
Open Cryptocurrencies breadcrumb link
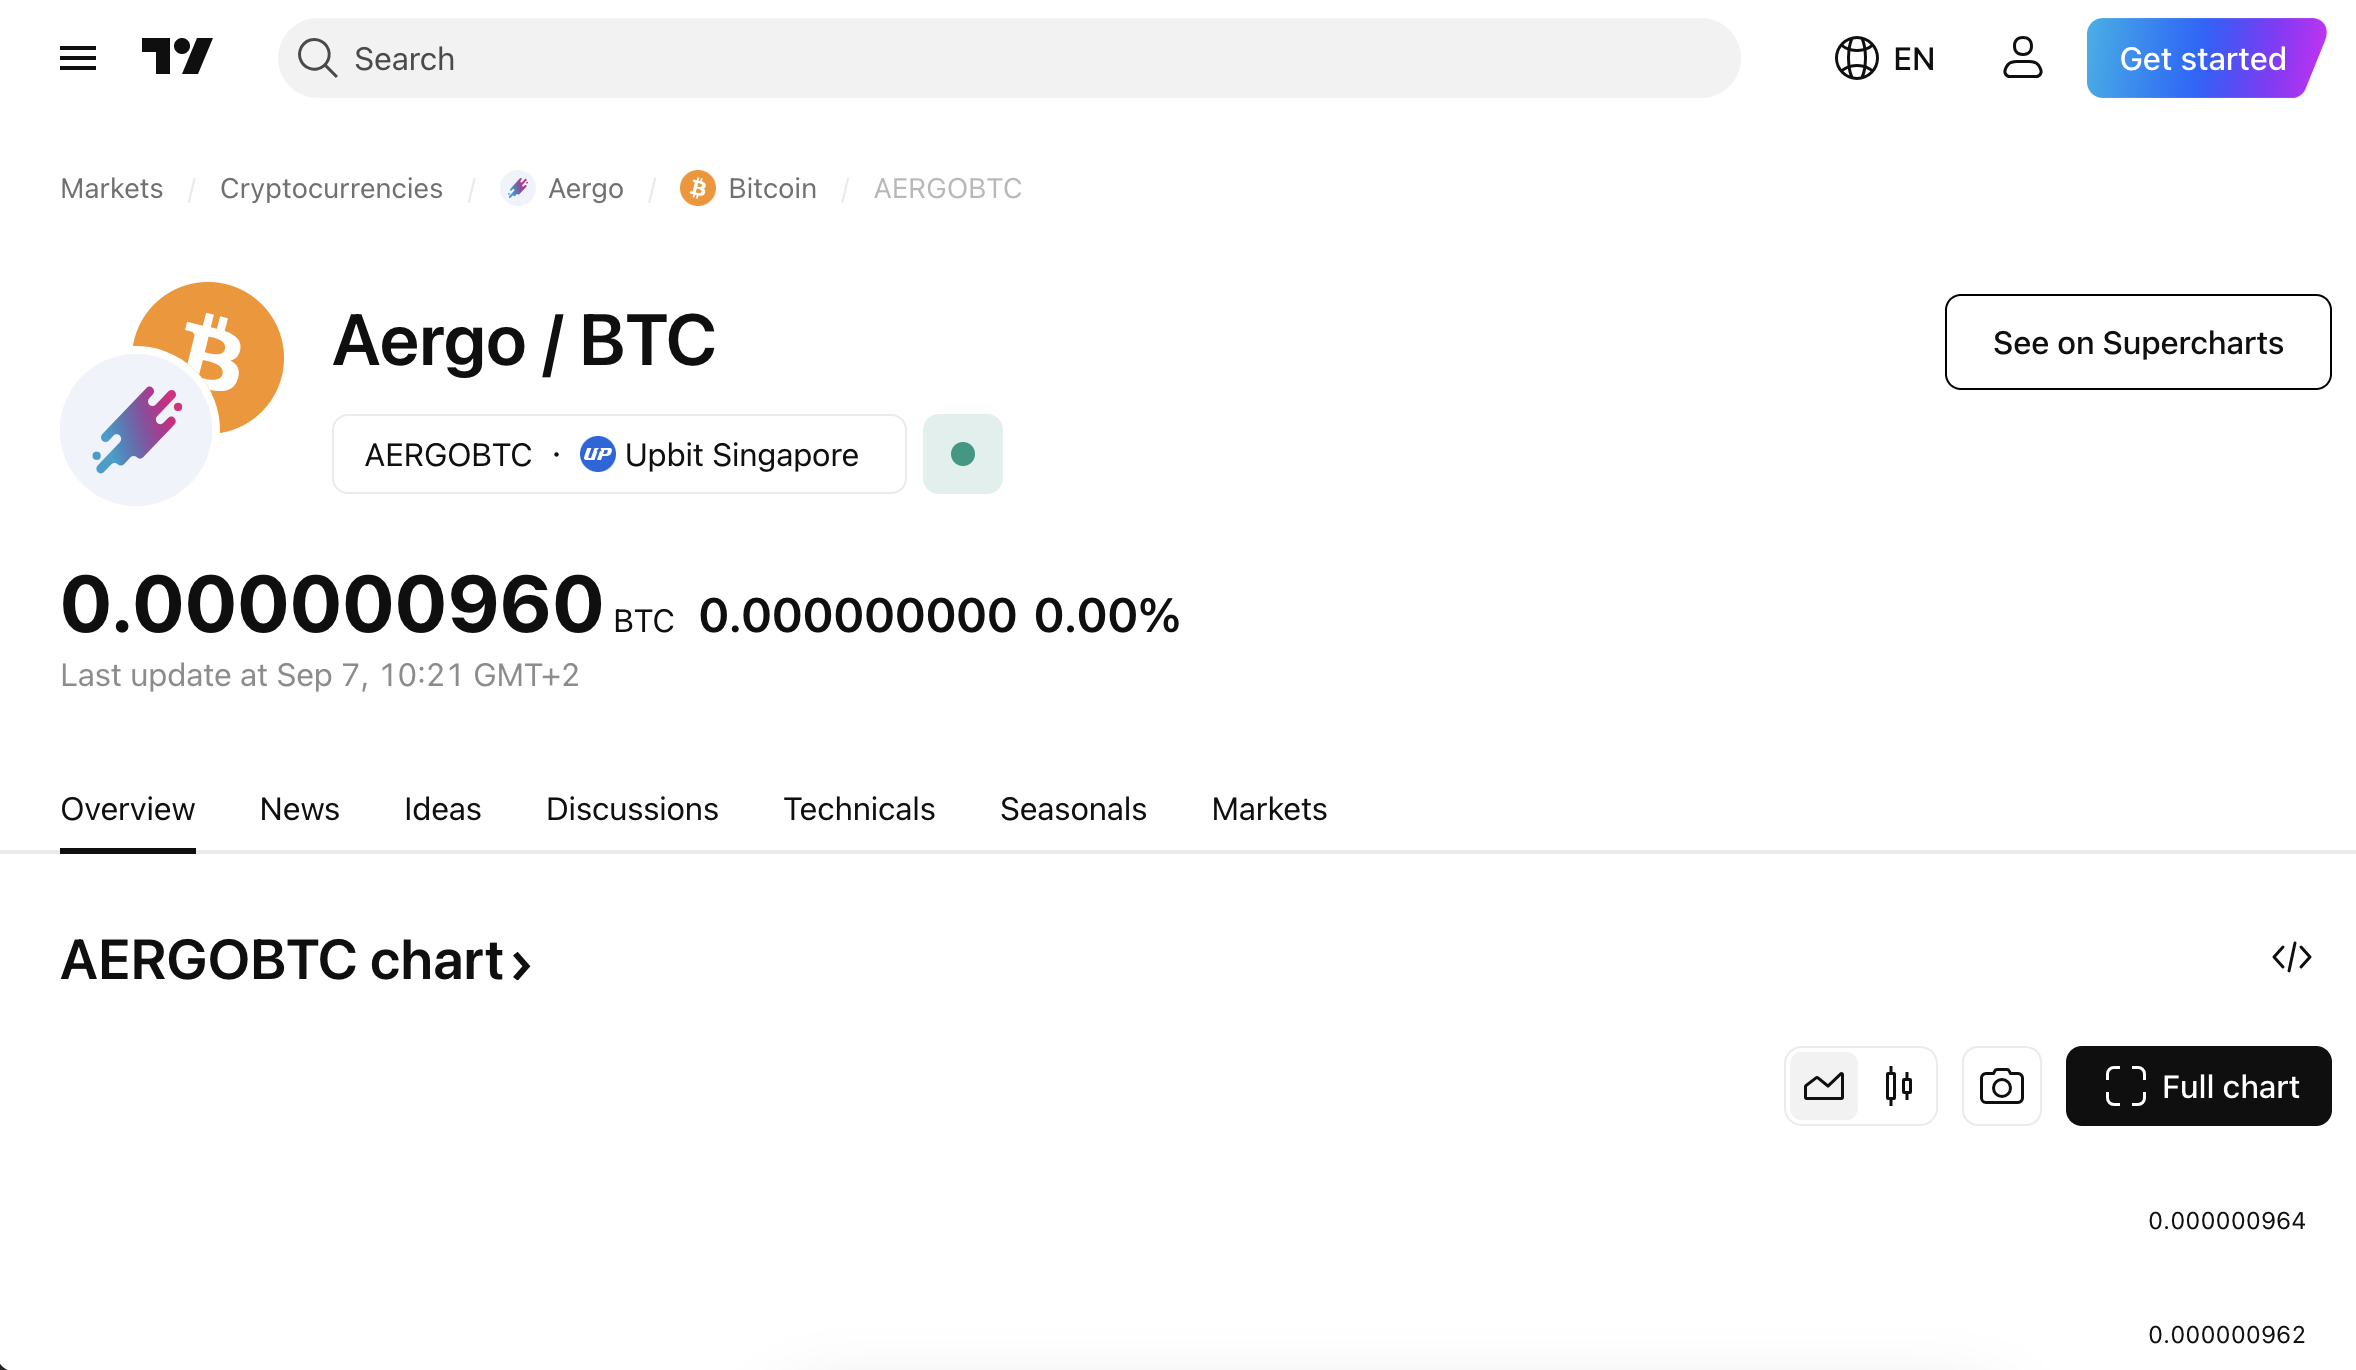[x=331, y=188]
